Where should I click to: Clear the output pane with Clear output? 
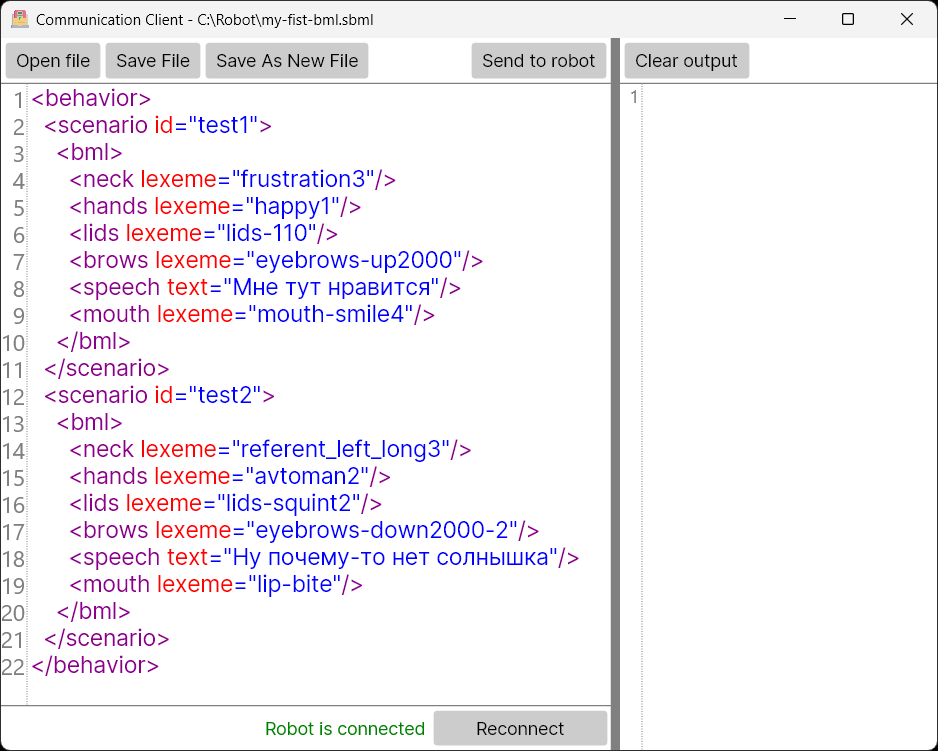[x=686, y=60]
